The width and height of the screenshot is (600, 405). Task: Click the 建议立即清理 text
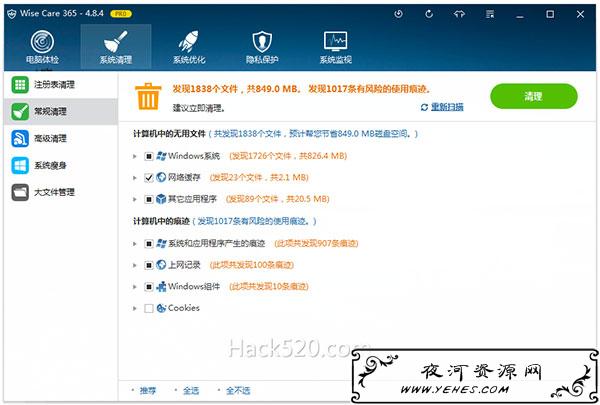click(199, 108)
